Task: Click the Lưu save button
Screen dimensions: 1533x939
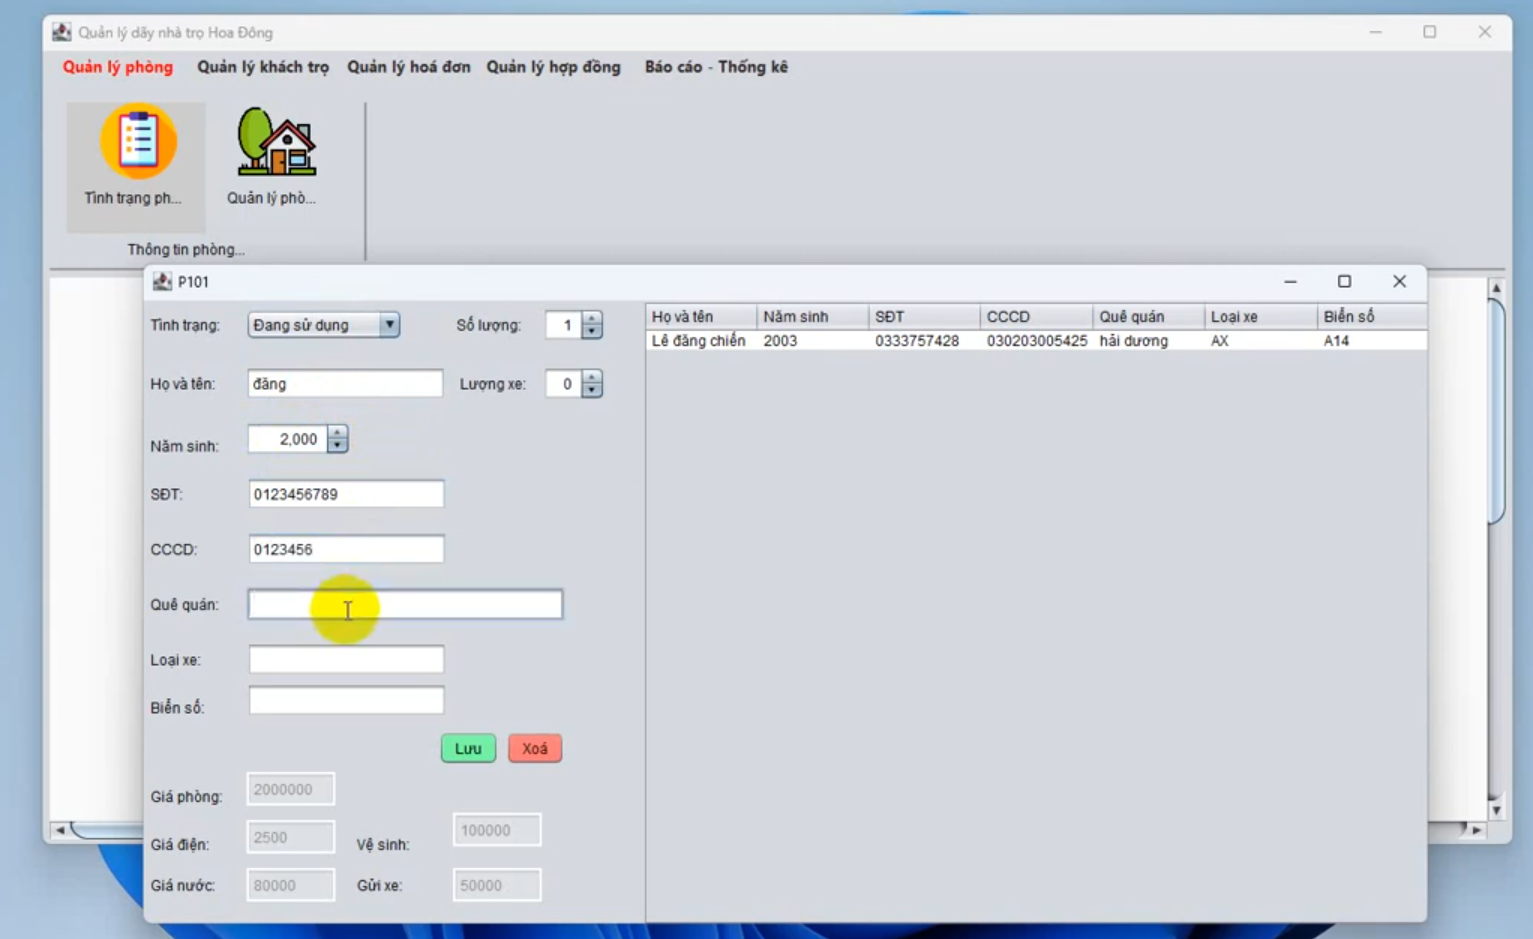Action: click(468, 749)
